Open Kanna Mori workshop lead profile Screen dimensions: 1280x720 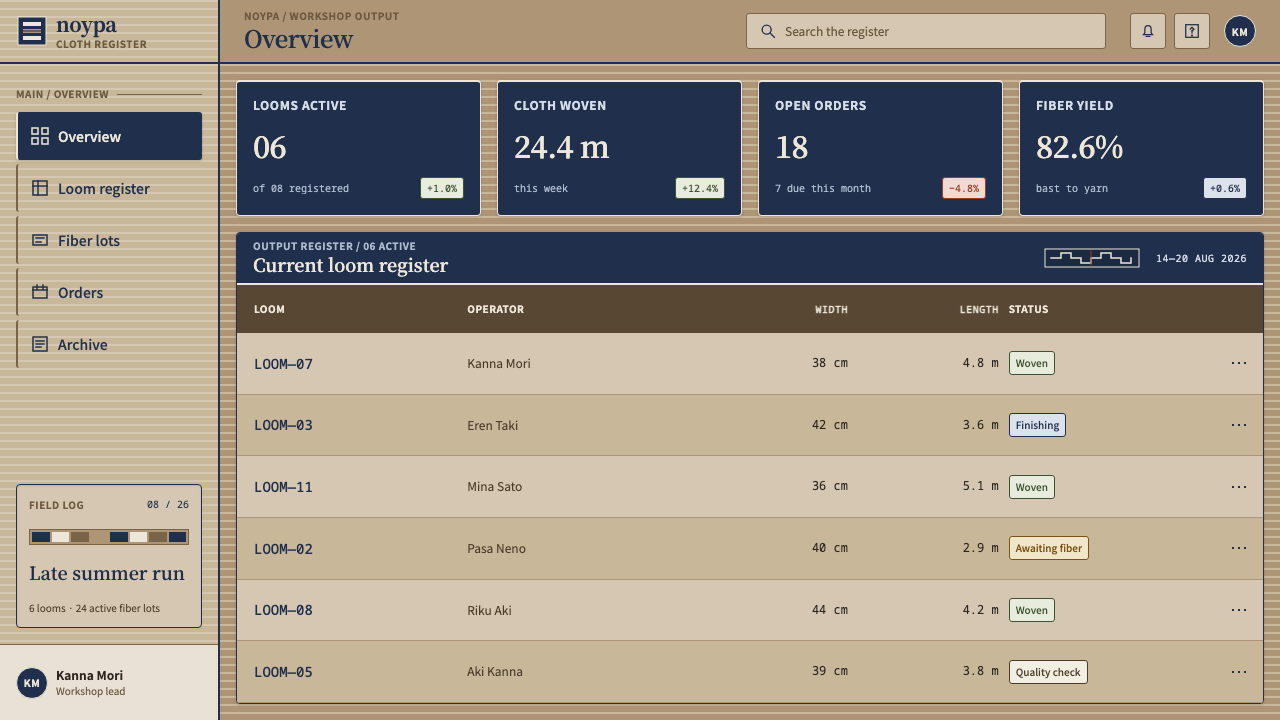tap(109, 683)
